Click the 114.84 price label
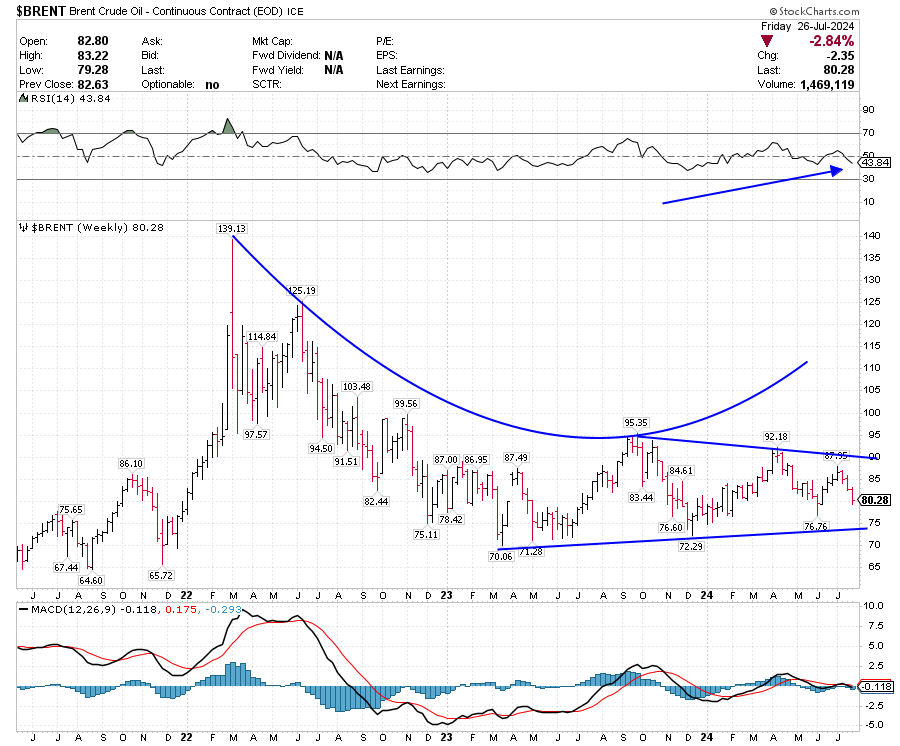Image resolution: width=900 pixels, height=746 pixels. pyautogui.click(x=262, y=337)
